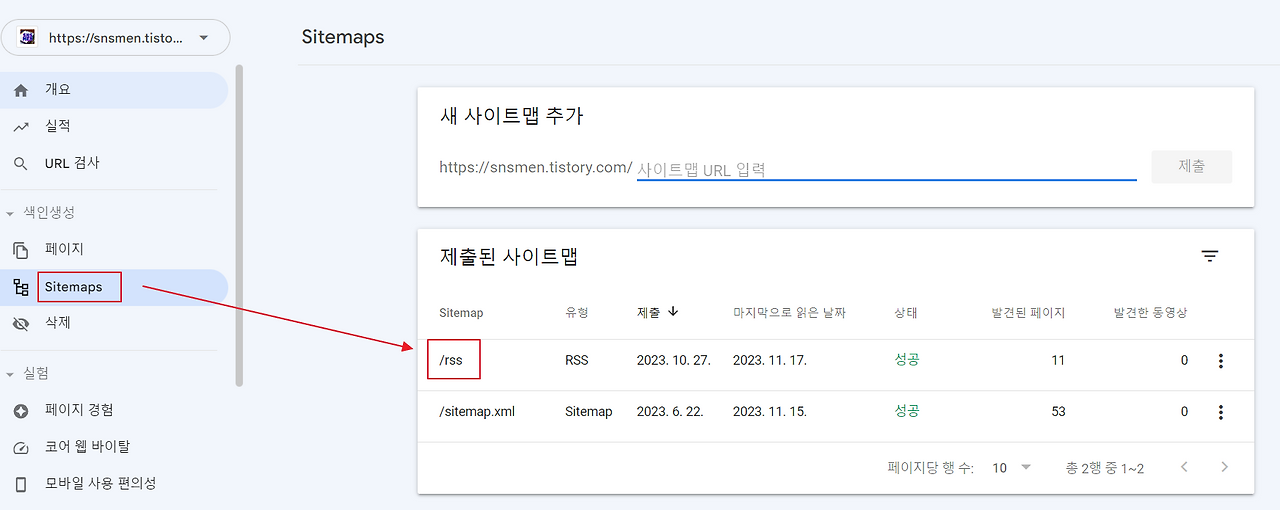Click last read date 2023. 11. 15.
Image resolution: width=1280 pixels, height=510 pixels.
tap(769, 411)
